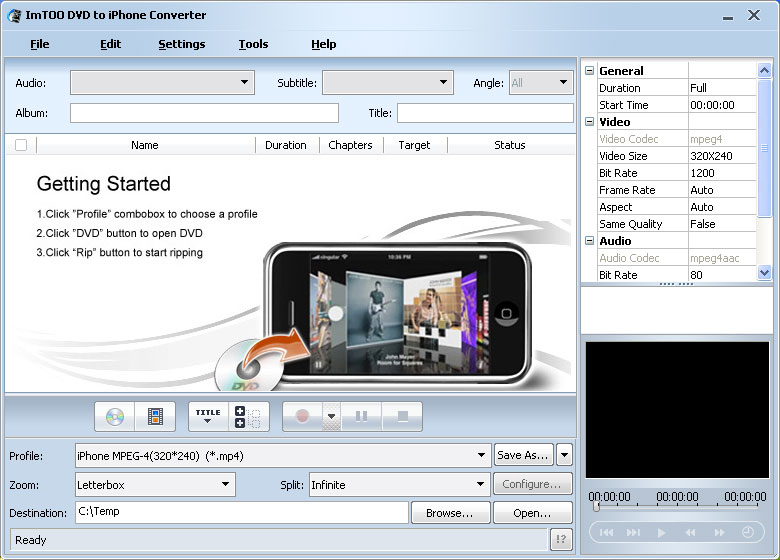This screenshot has width=780, height=560.
Task: Click the Album input field
Action: tap(204, 113)
